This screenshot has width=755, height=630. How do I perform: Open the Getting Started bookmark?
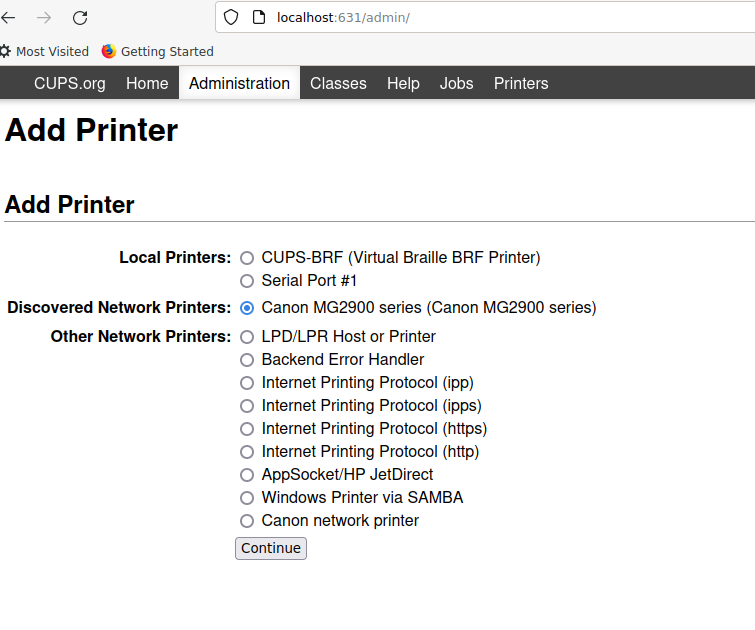(157, 51)
